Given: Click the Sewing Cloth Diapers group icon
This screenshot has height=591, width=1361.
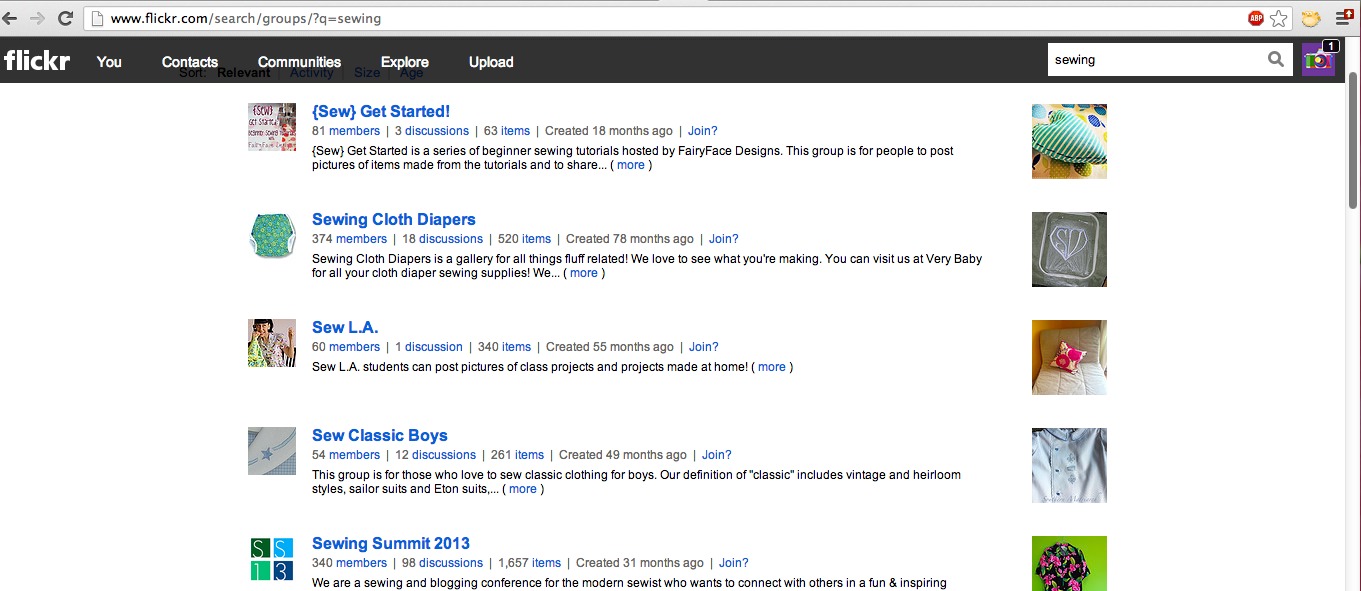Looking at the screenshot, I should pos(272,235).
